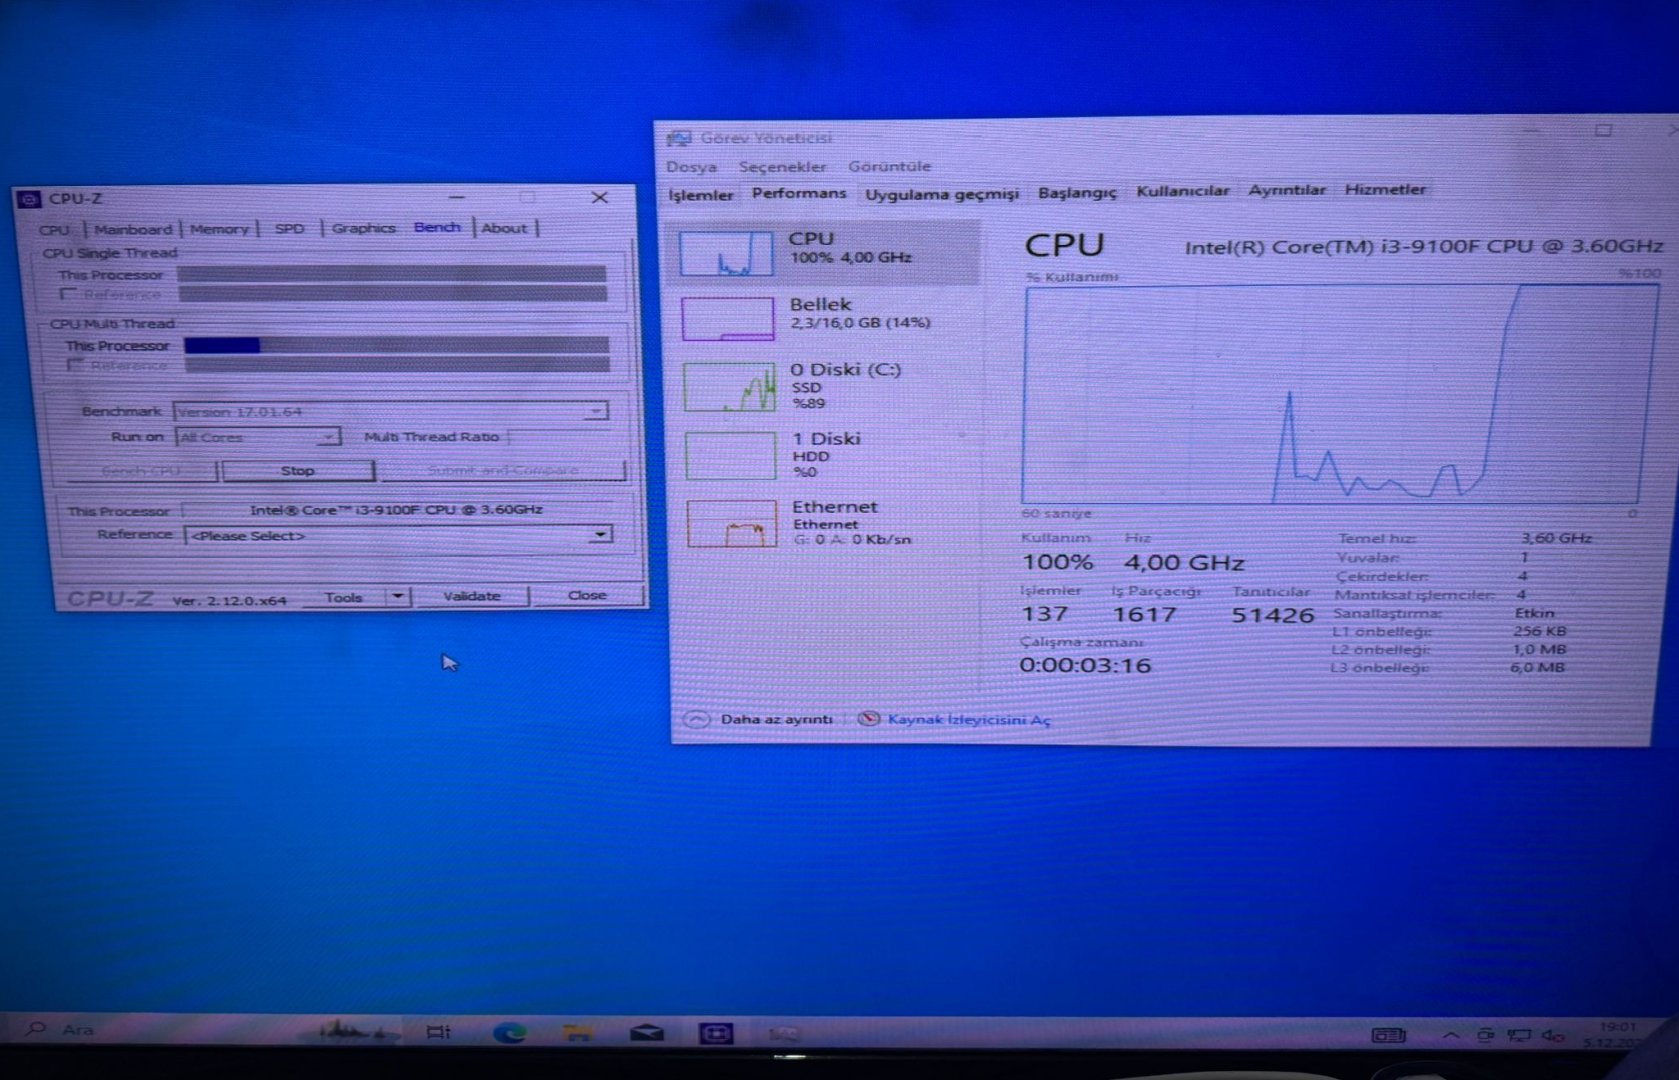Click the İş Parçacığı value 1617
1679x1080 pixels.
pyautogui.click(x=1145, y=614)
